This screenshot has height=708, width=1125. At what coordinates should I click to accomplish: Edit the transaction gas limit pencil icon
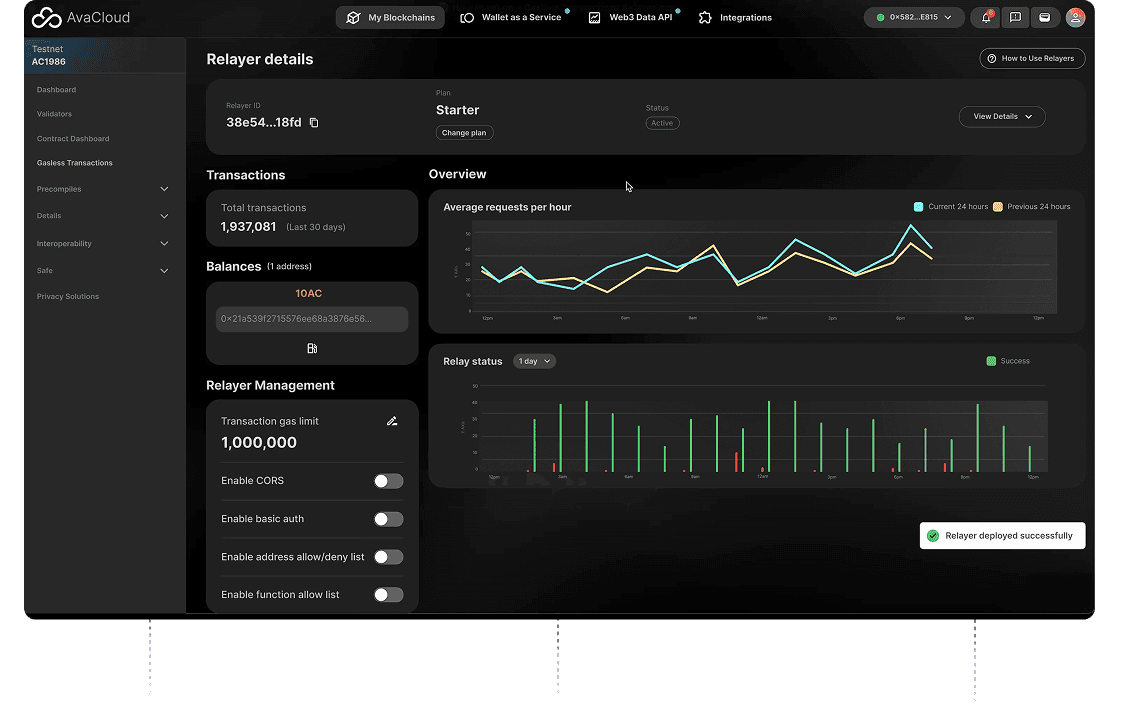tap(392, 421)
